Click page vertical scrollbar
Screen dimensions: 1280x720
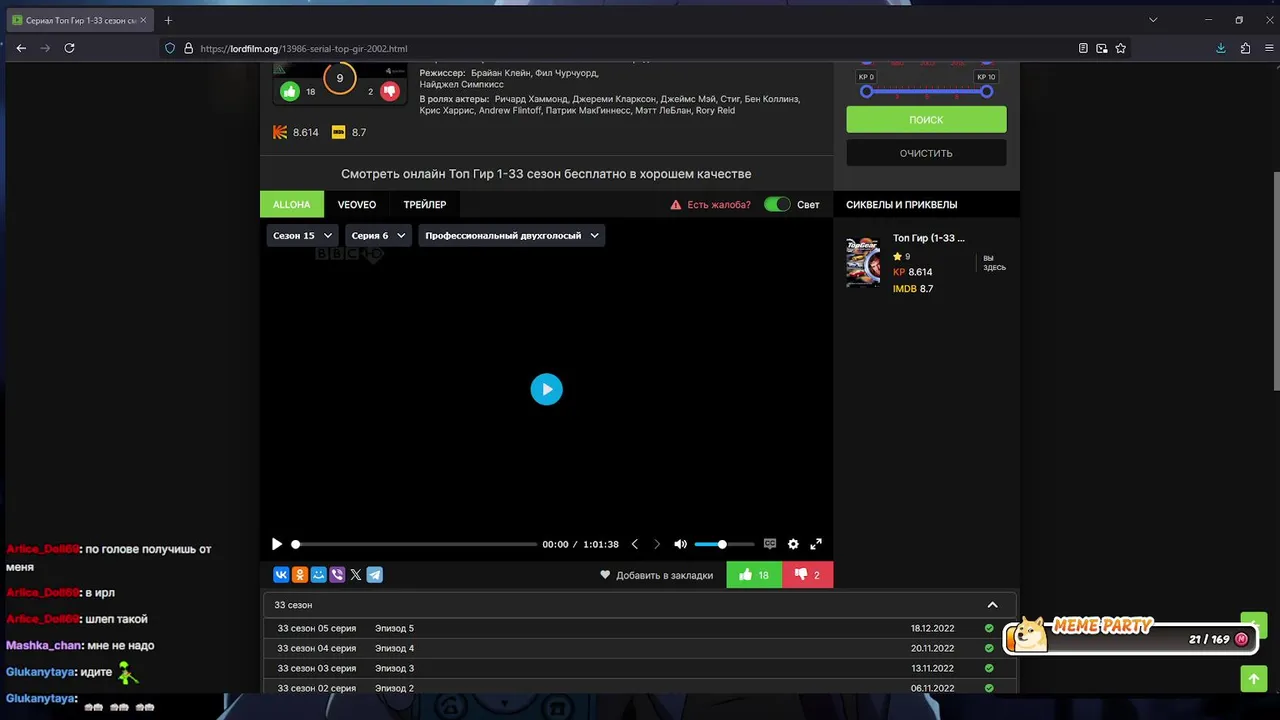[1275, 280]
